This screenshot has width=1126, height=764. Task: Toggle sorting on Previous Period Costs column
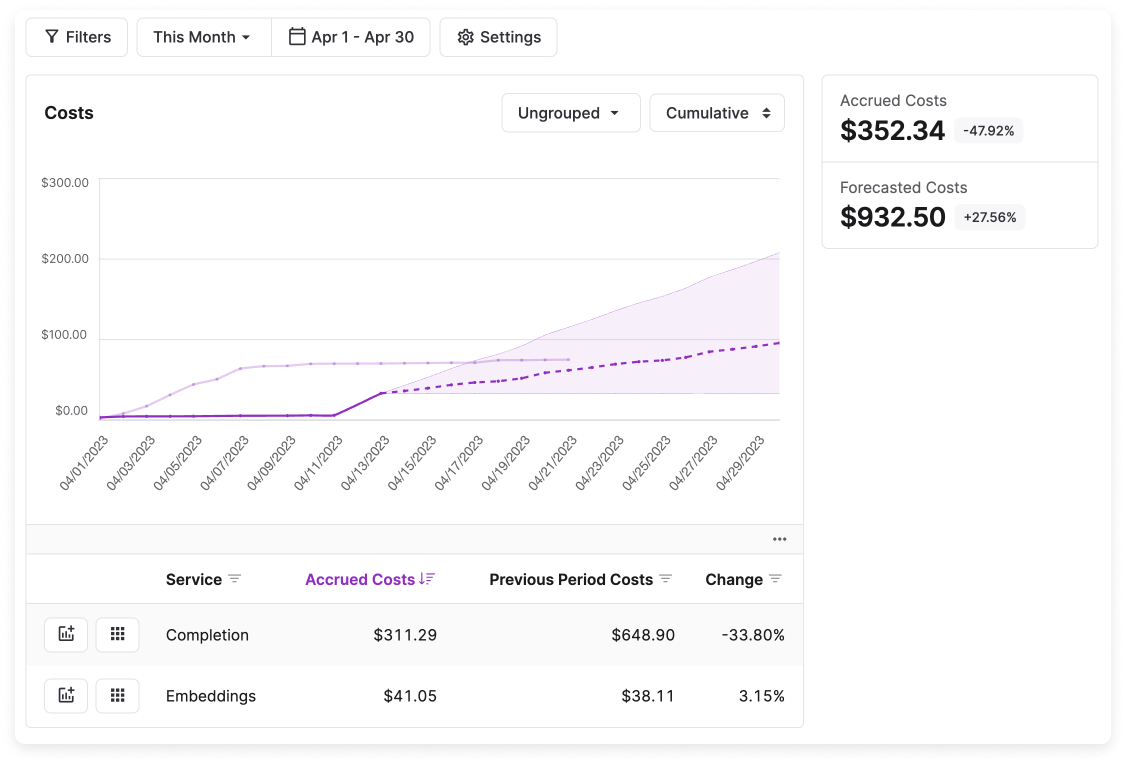[665, 578]
